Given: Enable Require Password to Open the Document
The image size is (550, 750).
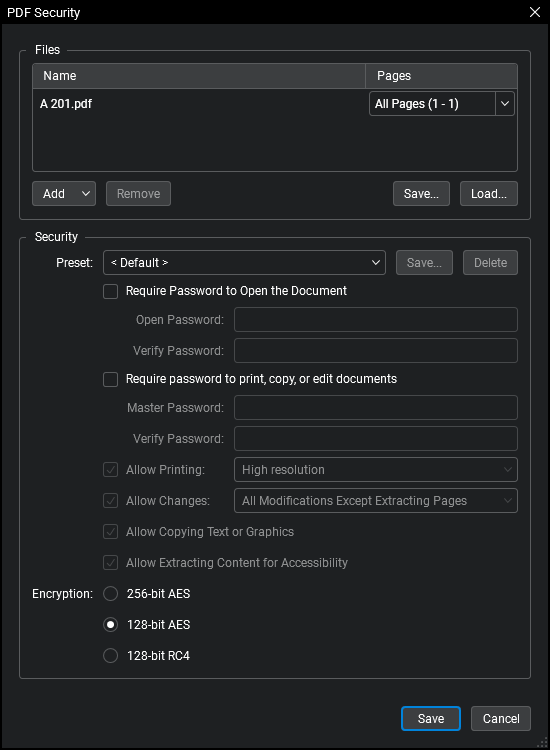Looking at the screenshot, I should 110,291.
